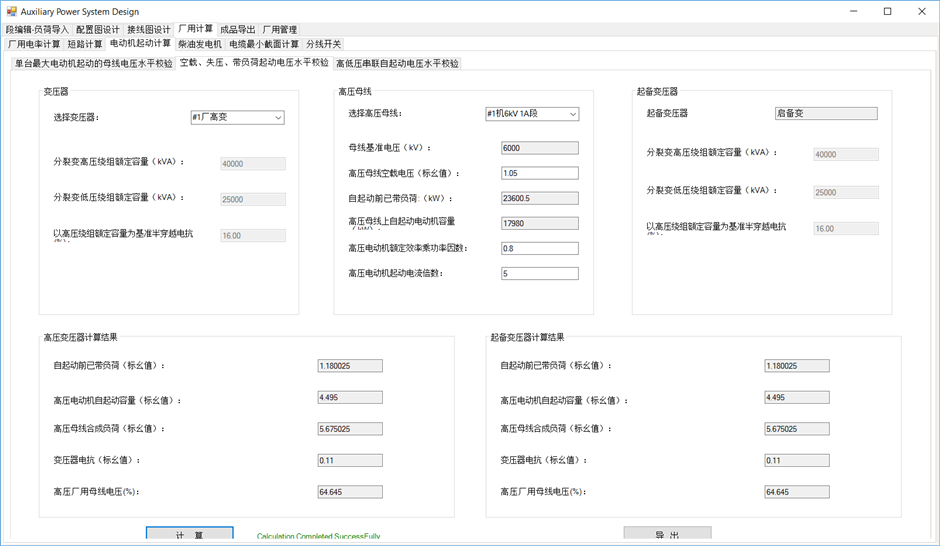
Task: Open the 段编辑-负荷导入 tab
Action: tap(37, 29)
